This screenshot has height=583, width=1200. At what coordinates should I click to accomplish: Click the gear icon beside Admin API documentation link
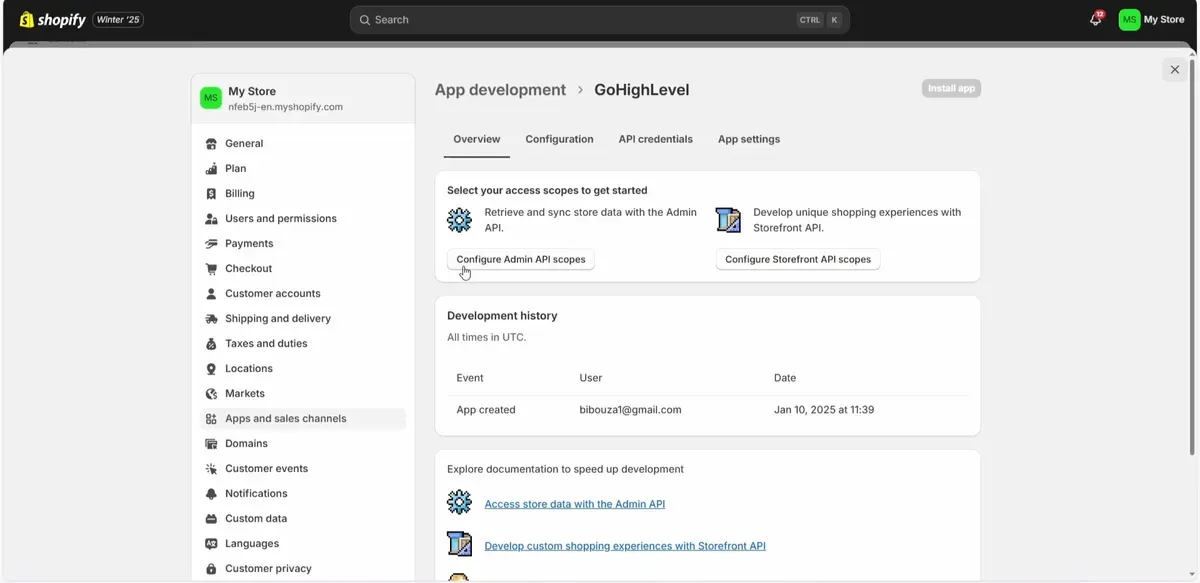(459, 502)
